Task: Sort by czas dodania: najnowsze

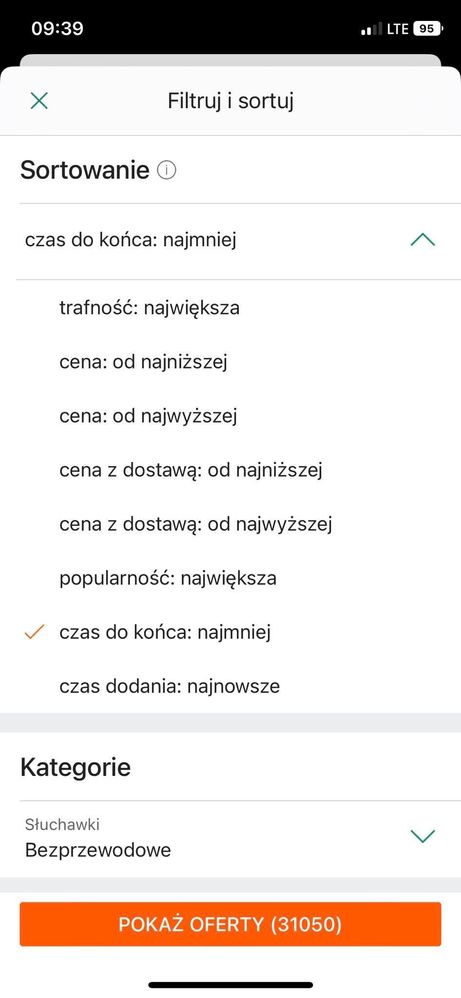Action: (169, 687)
